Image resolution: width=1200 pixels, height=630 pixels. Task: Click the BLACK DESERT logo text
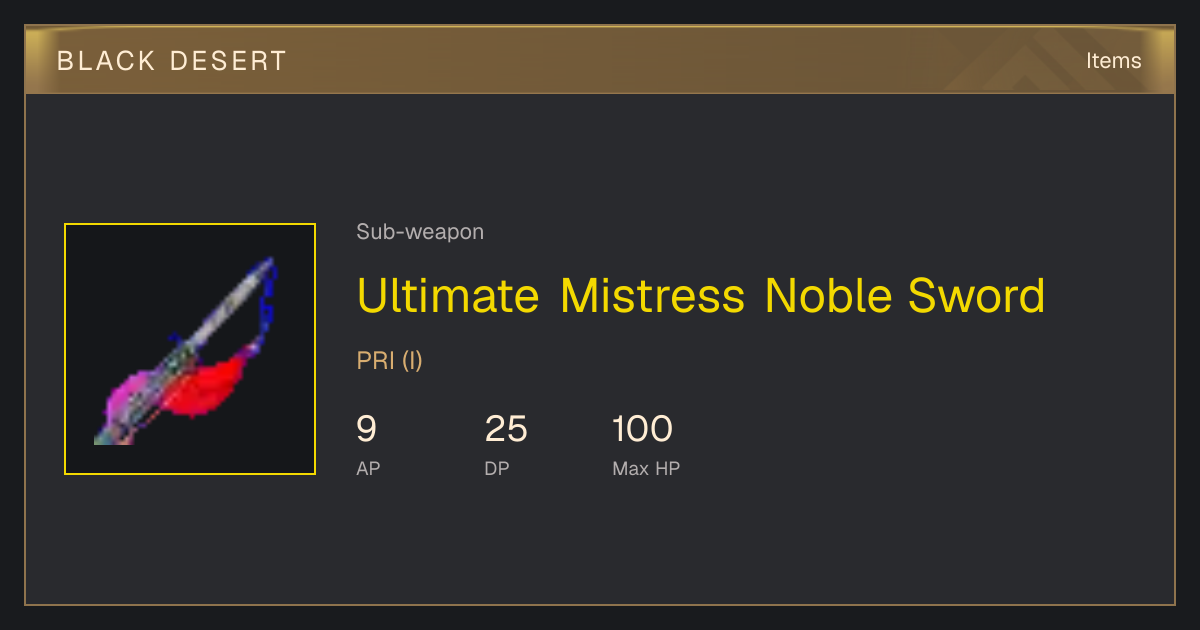tap(172, 61)
